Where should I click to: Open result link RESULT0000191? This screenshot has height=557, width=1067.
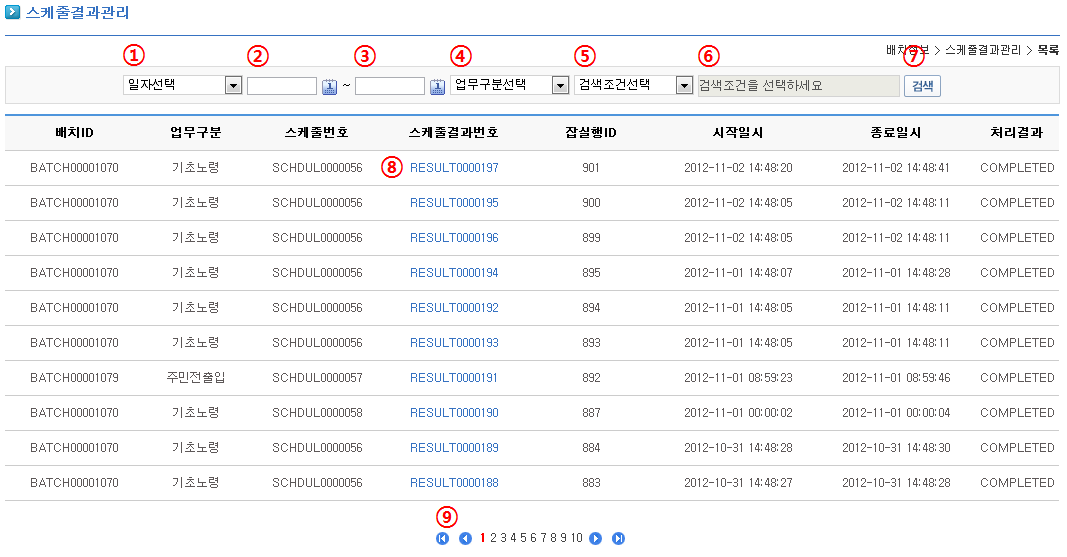(454, 378)
